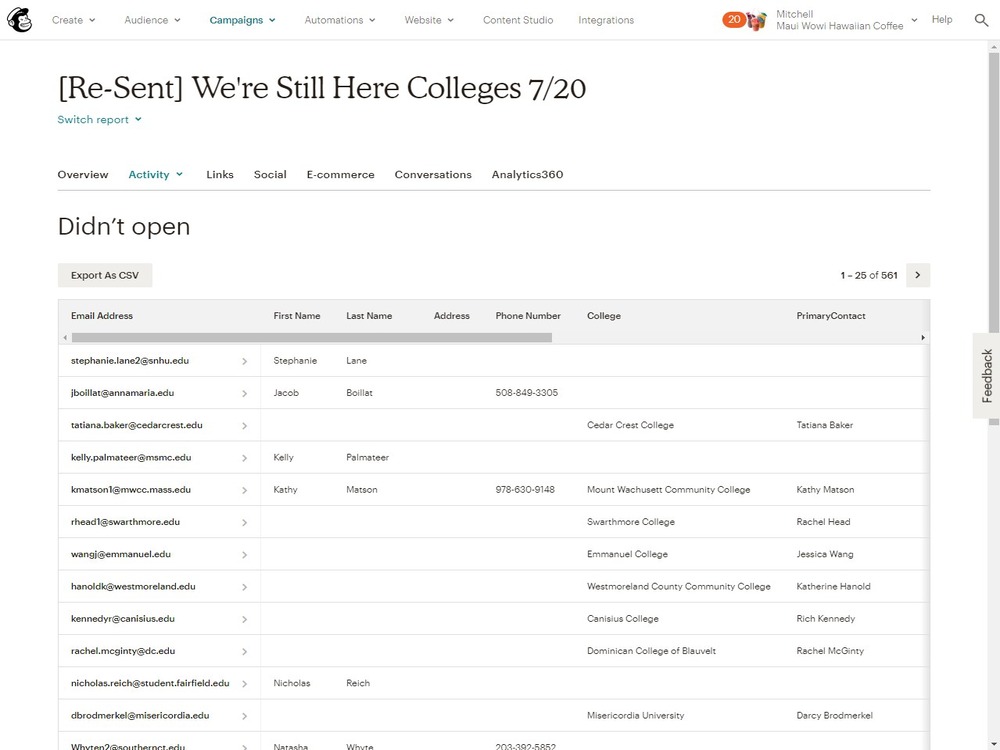Open the Switch report dropdown
1000x750 pixels.
pyautogui.click(x=99, y=119)
